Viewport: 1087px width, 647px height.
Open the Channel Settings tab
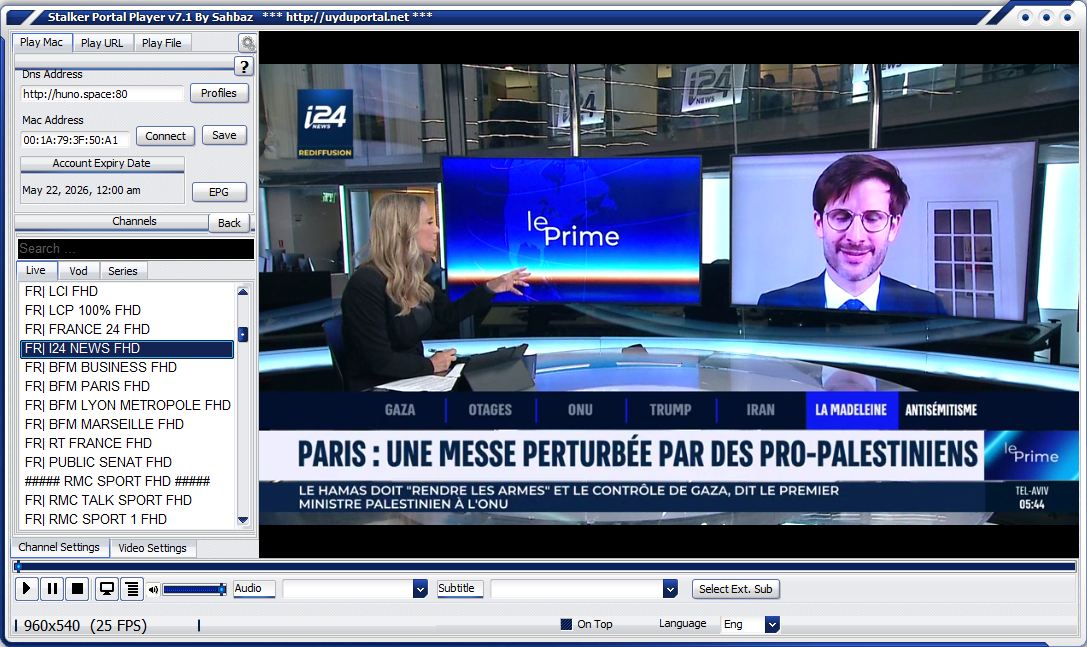(59, 547)
